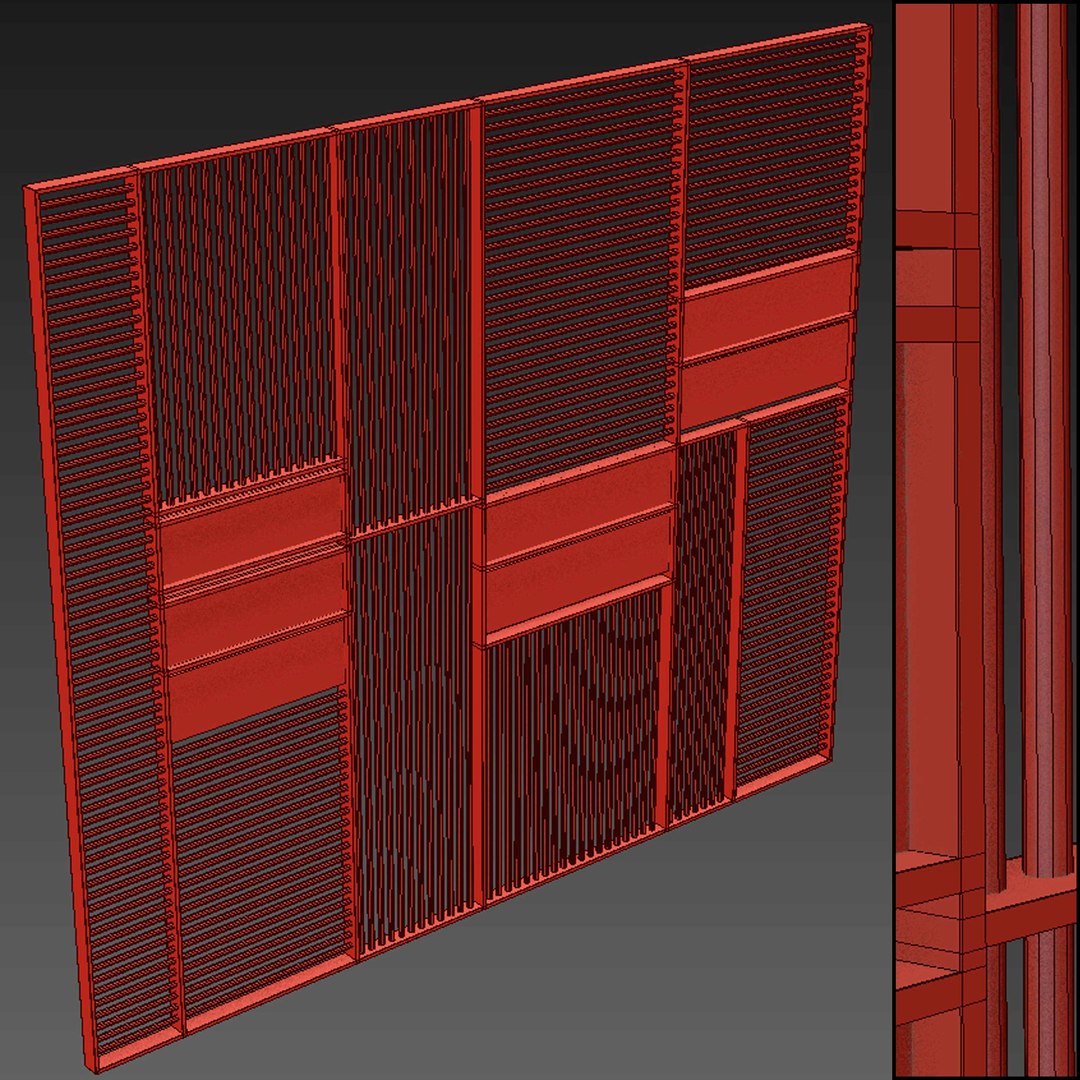The width and height of the screenshot is (1080, 1080).
Task: Select the leftmost tall column of horizontal slats
Action: click(x=103, y=620)
